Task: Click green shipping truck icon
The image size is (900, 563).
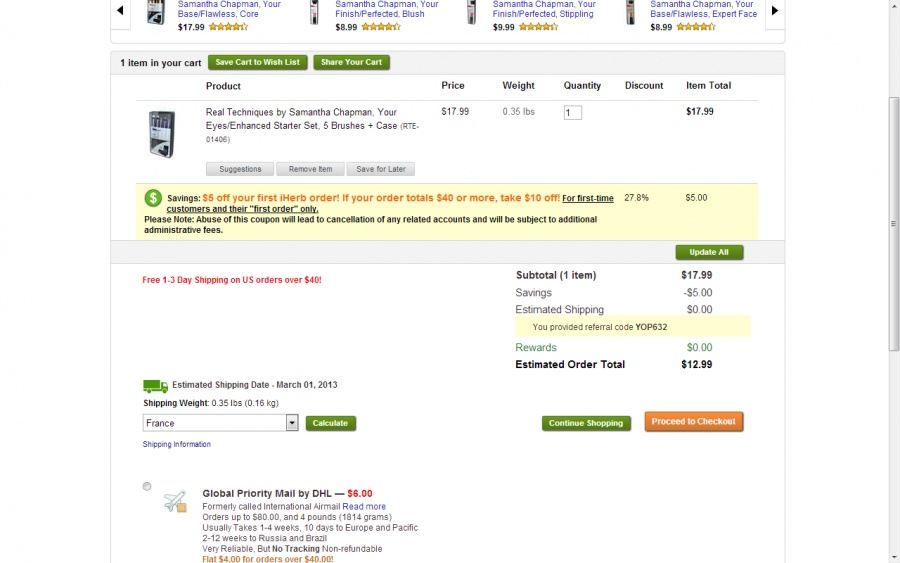Action: pos(155,385)
